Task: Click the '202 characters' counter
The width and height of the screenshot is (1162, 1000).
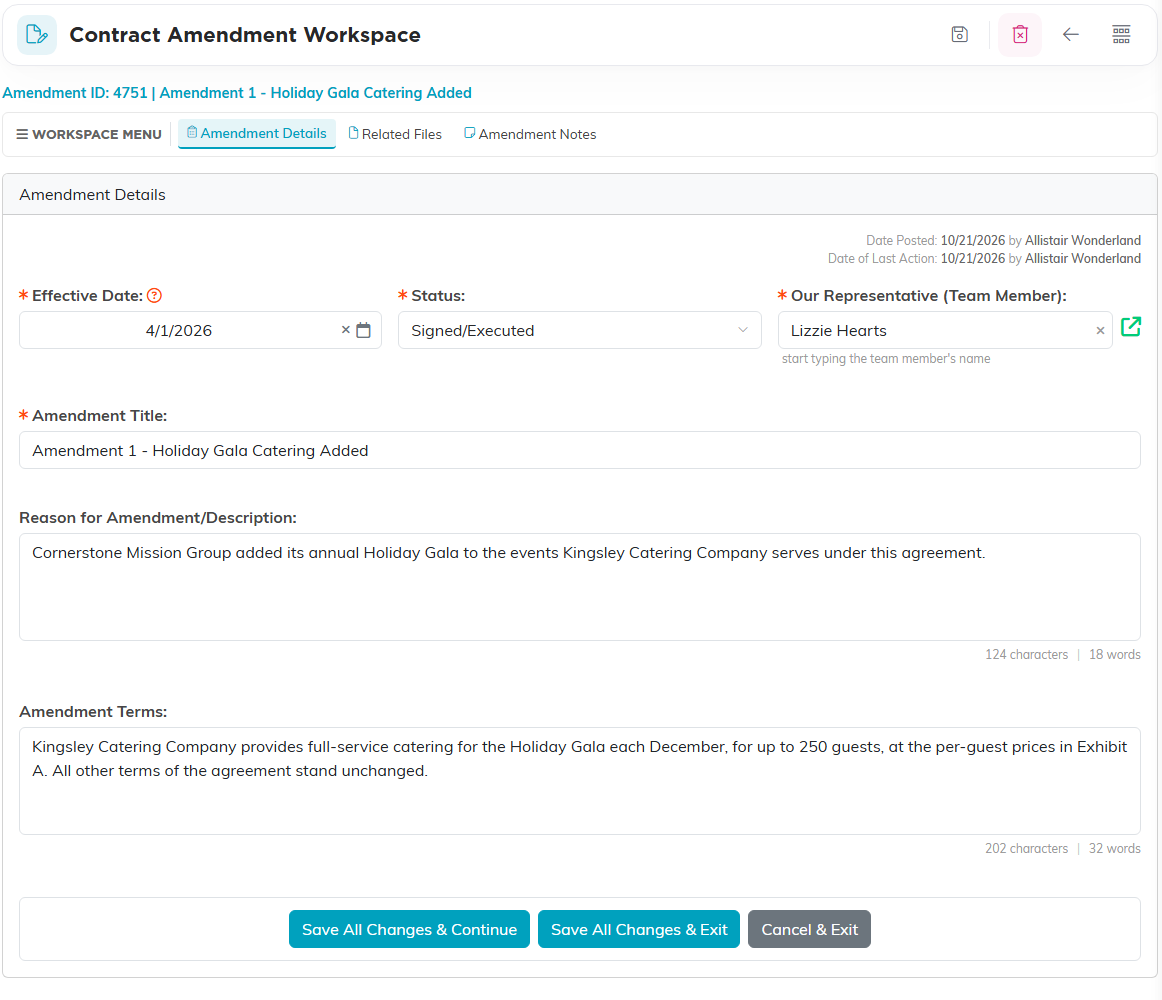Action: click(x=1026, y=849)
